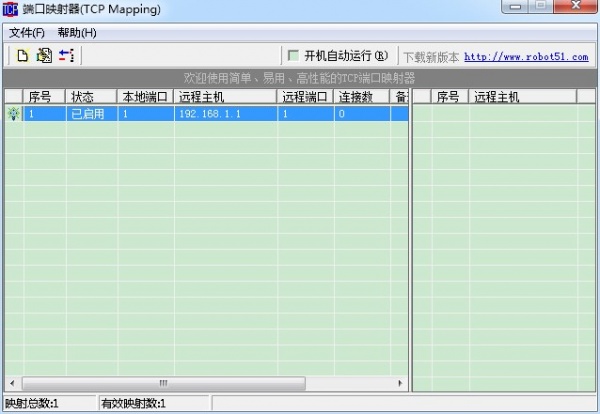The height and width of the screenshot is (414, 600).
Task: Click the 远程端口 column header
Action: 305,97
